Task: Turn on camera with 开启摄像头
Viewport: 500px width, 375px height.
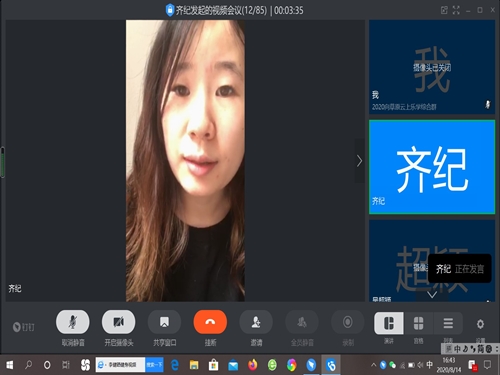Action: tap(118, 322)
